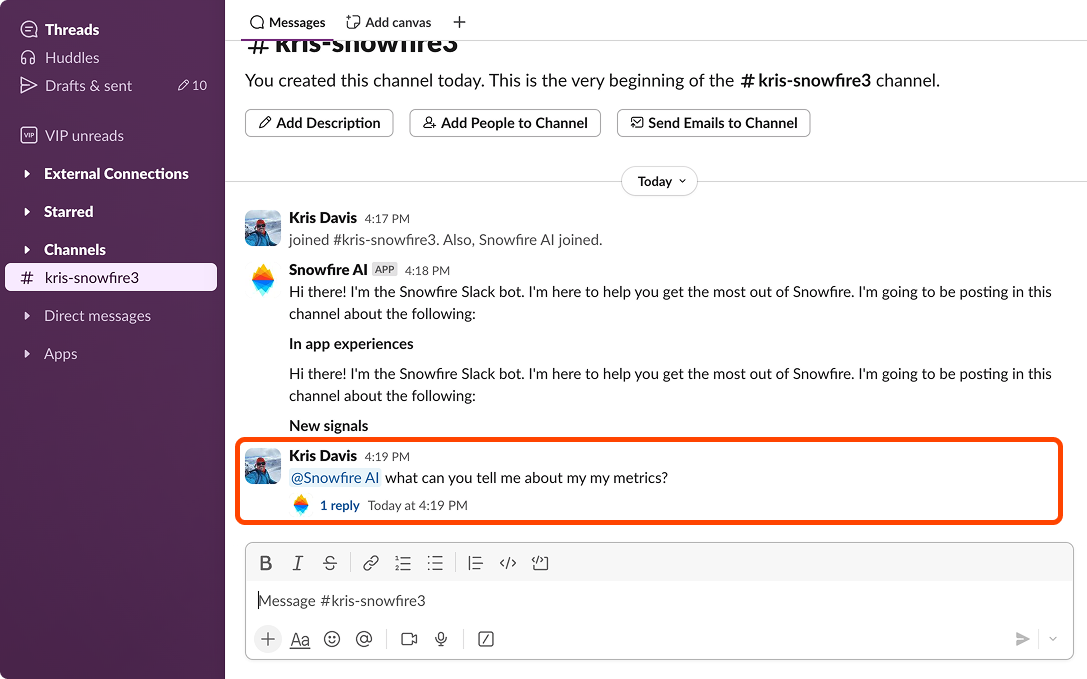Viewport: 1087px width, 679px height.
Task: Toggle bold formatting in composer
Action: click(x=266, y=563)
